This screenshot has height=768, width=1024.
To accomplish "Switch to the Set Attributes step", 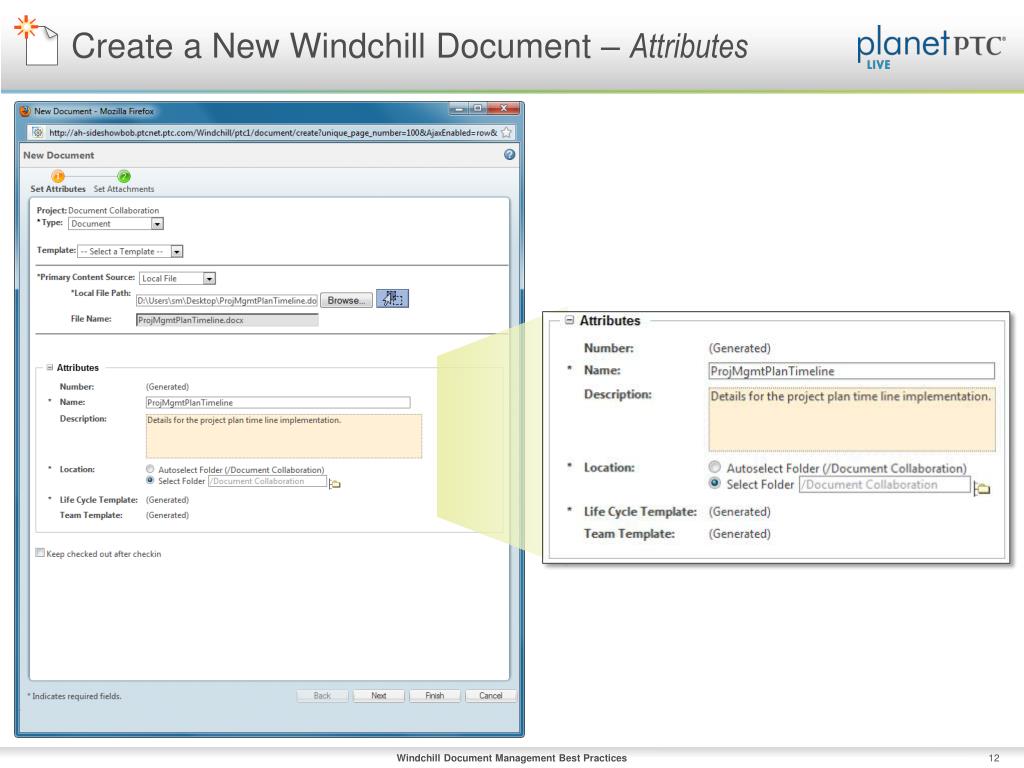I will (x=58, y=189).
